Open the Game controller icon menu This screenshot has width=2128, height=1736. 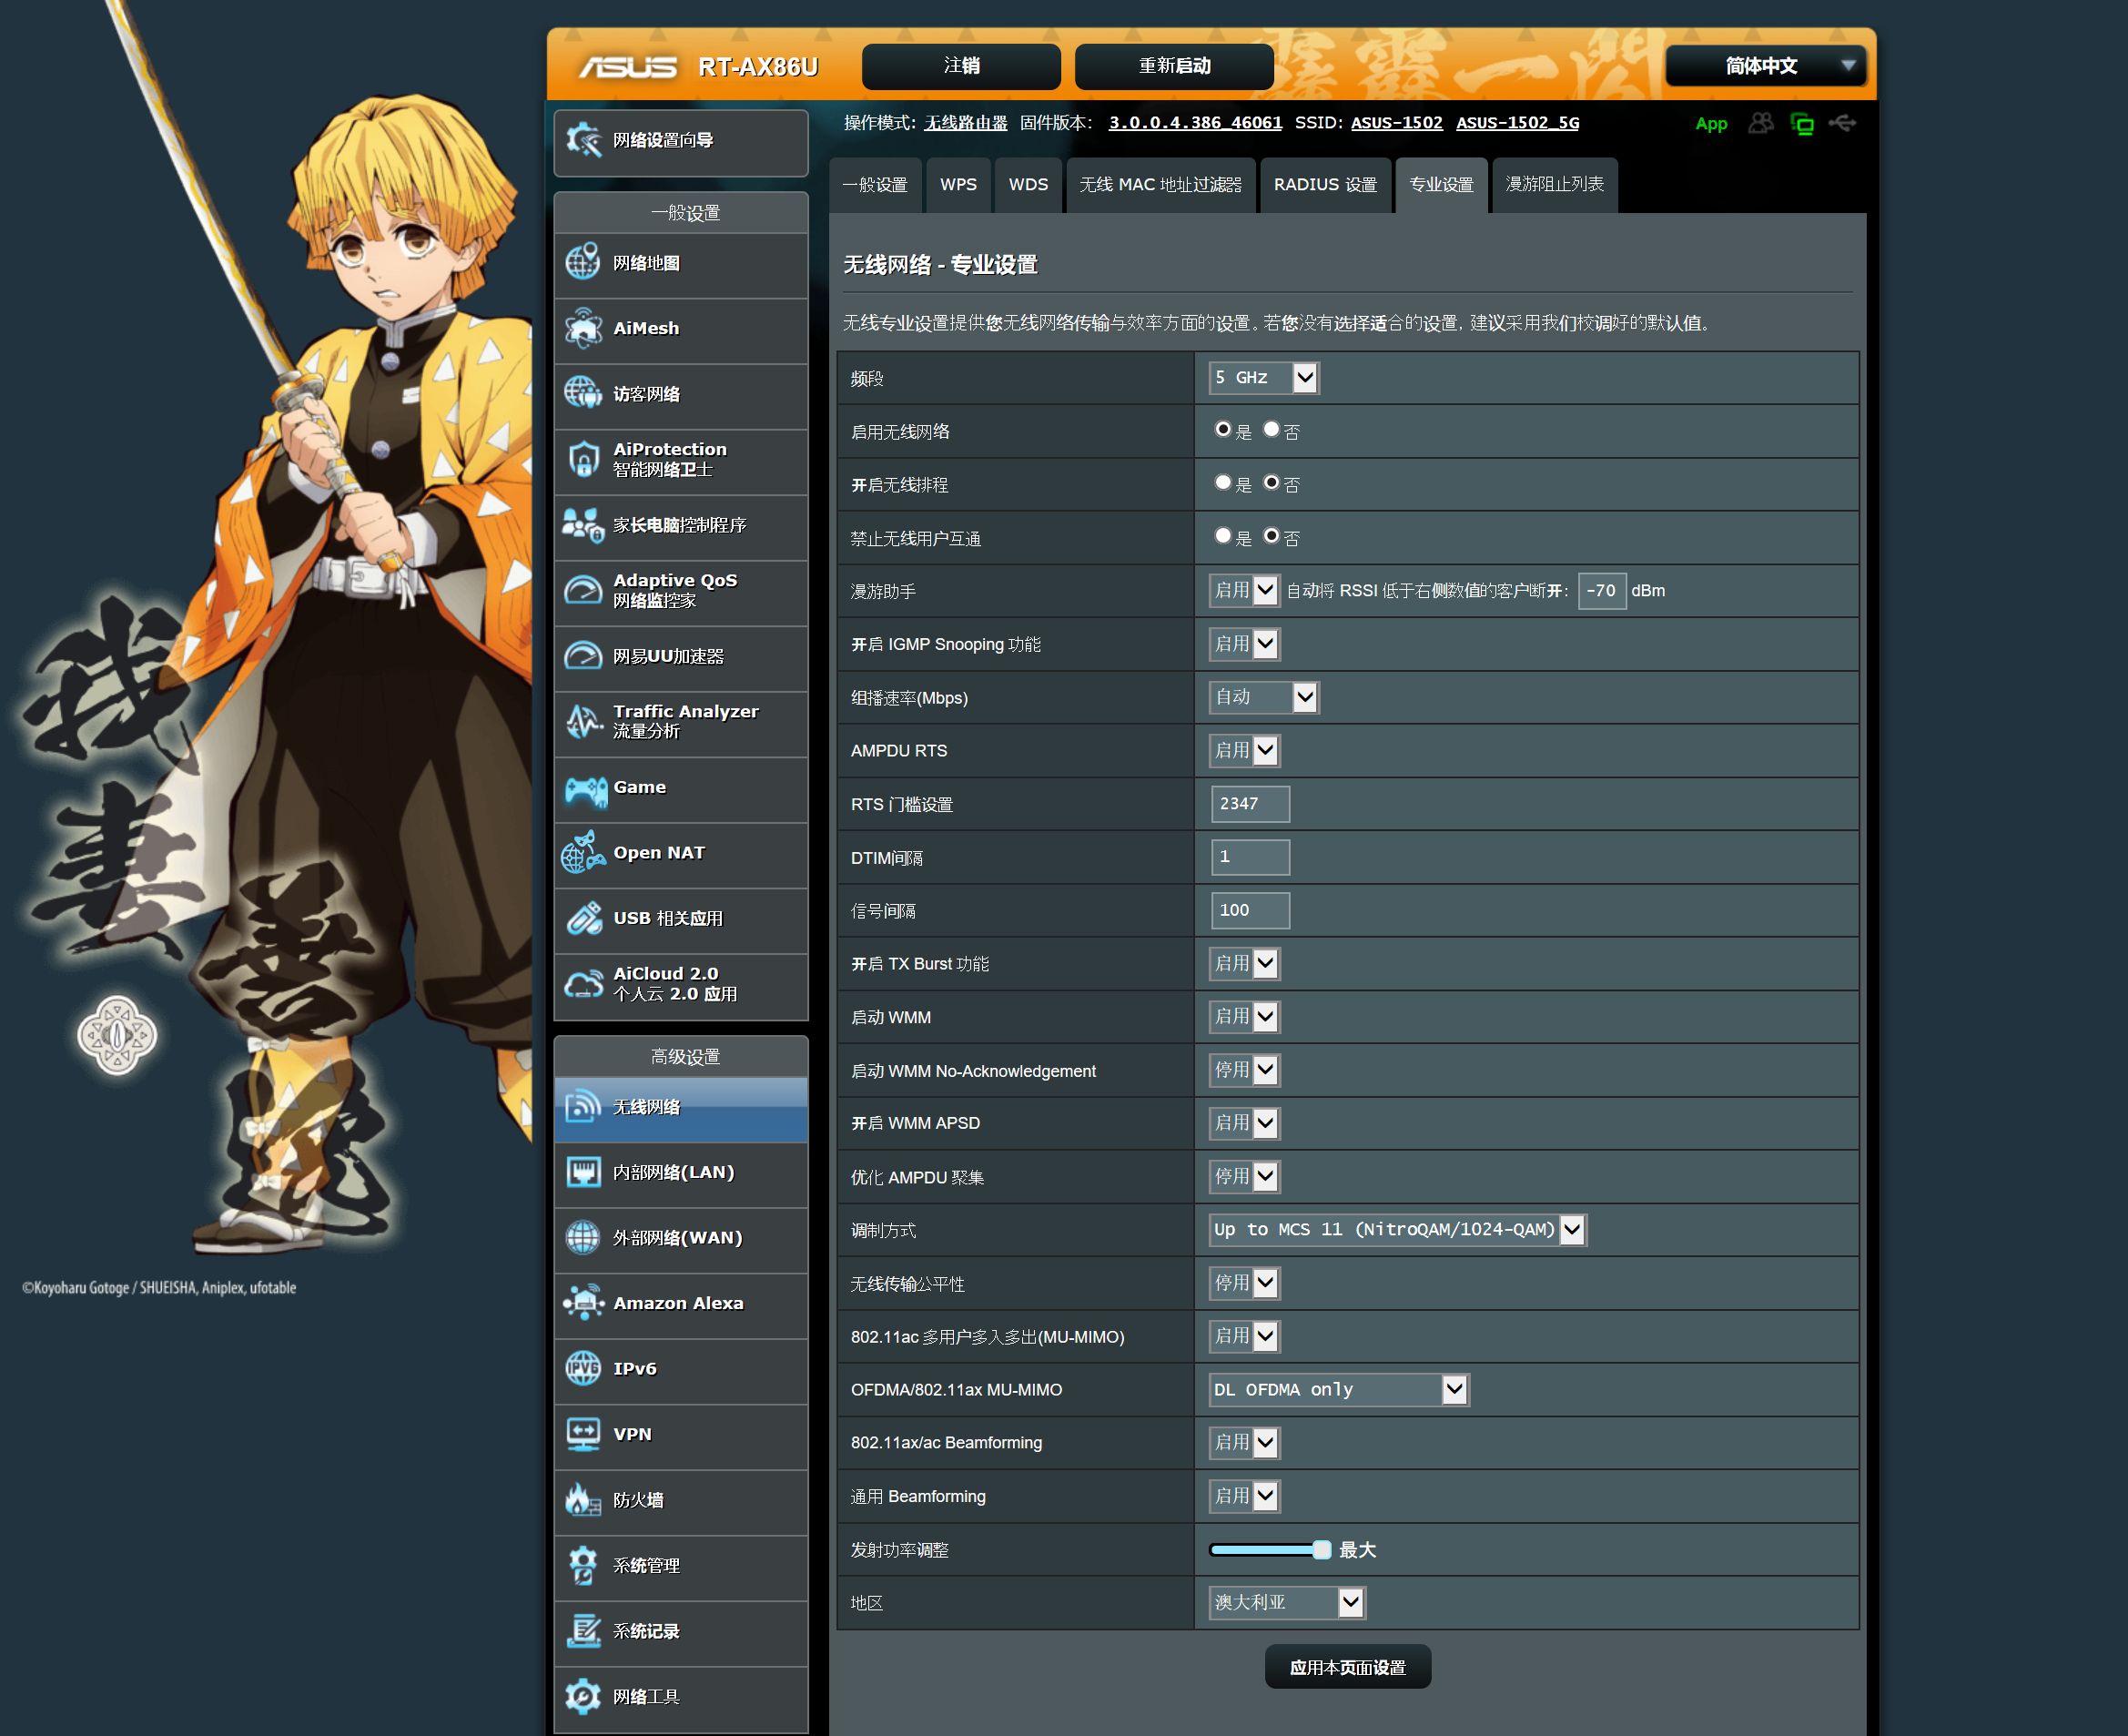point(585,790)
